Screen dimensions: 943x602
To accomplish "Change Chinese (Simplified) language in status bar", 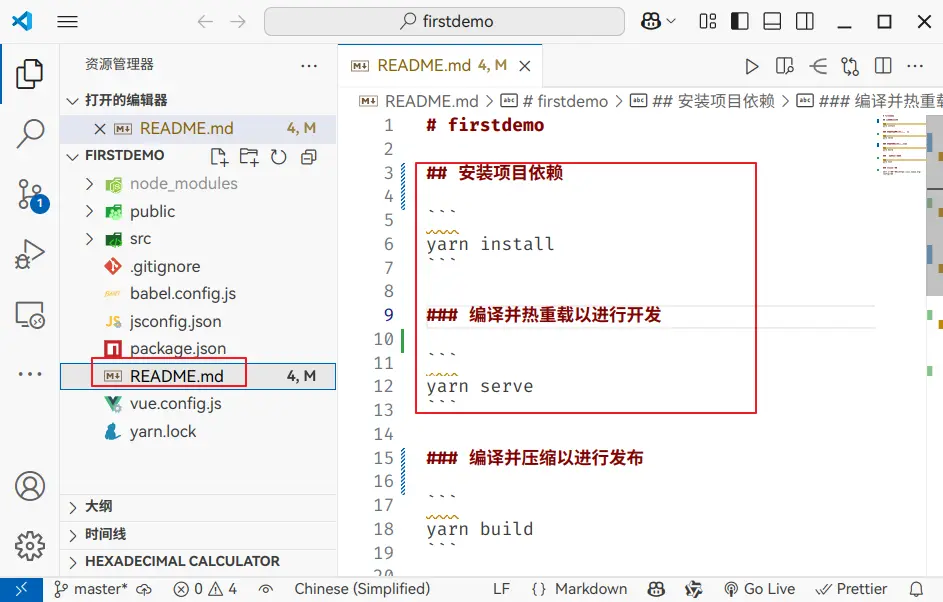I will tap(362, 589).
